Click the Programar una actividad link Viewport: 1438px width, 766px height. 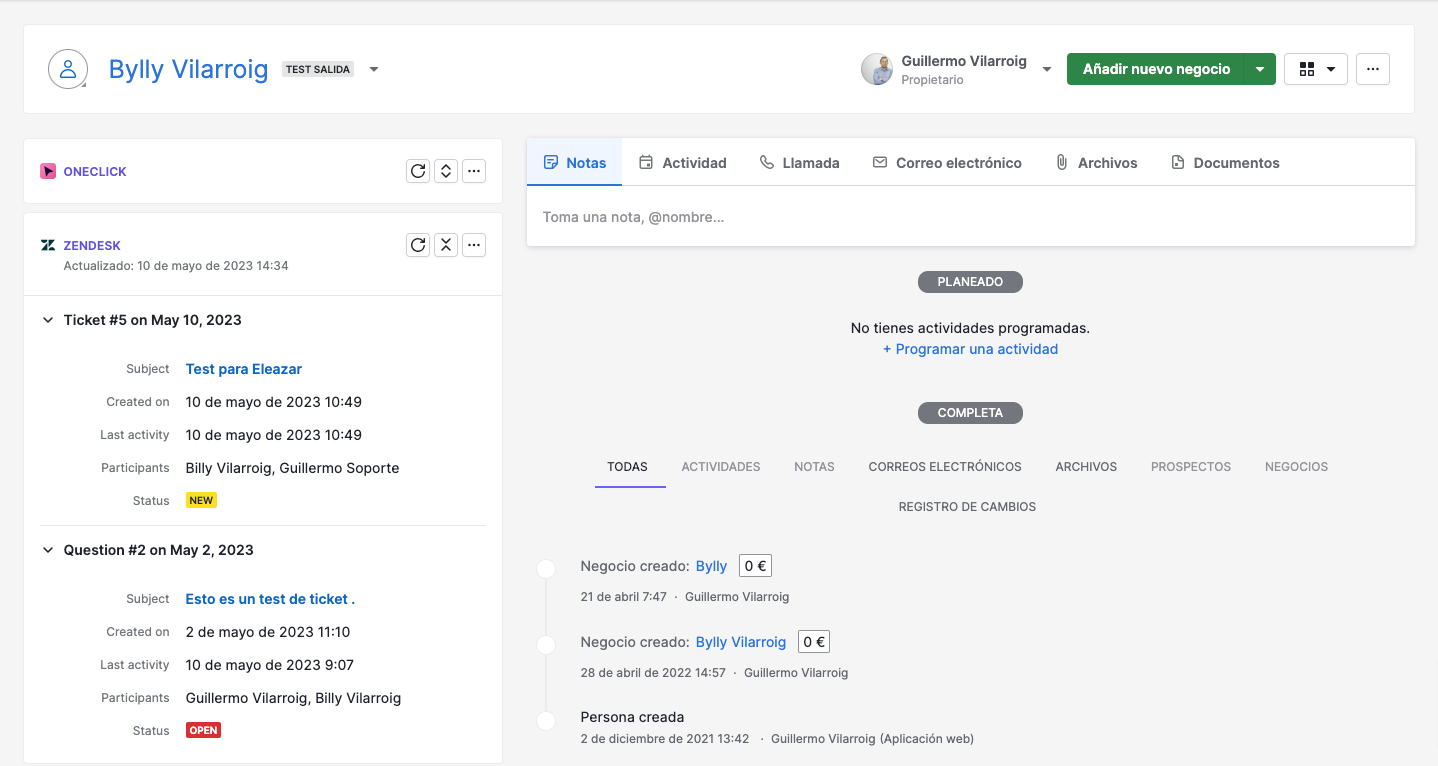(x=970, y=349)
